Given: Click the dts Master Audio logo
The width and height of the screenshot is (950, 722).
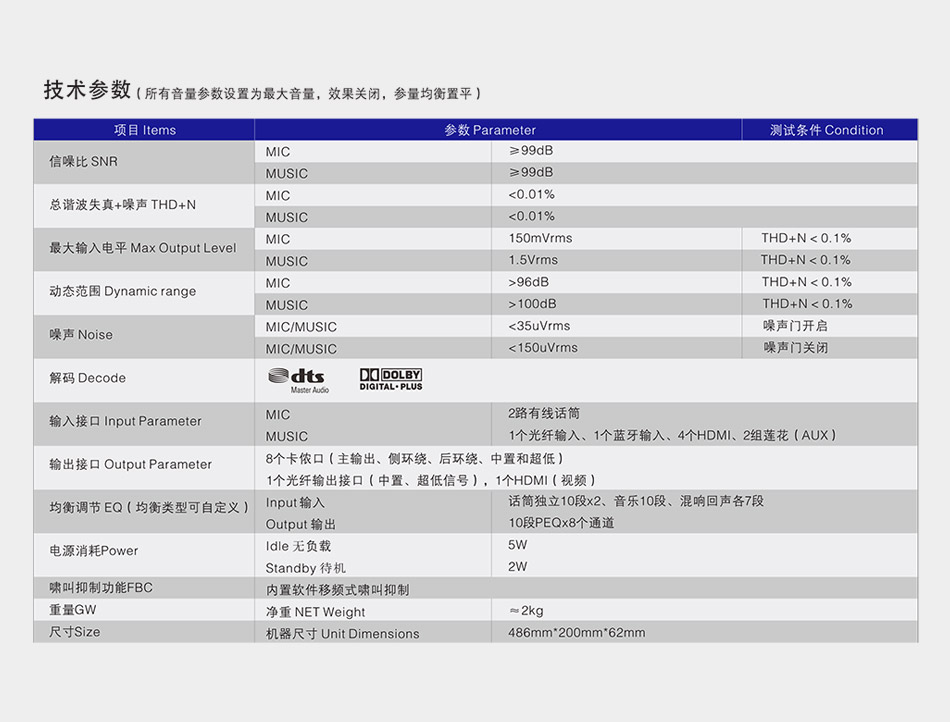Looking at the screenshot, I should point(293,378).
